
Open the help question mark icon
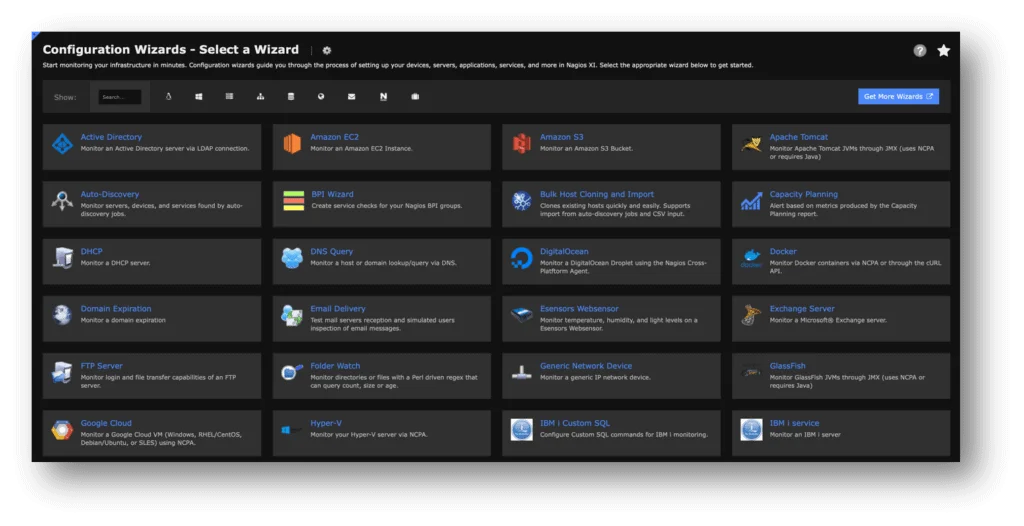click(x=920, y=50)
